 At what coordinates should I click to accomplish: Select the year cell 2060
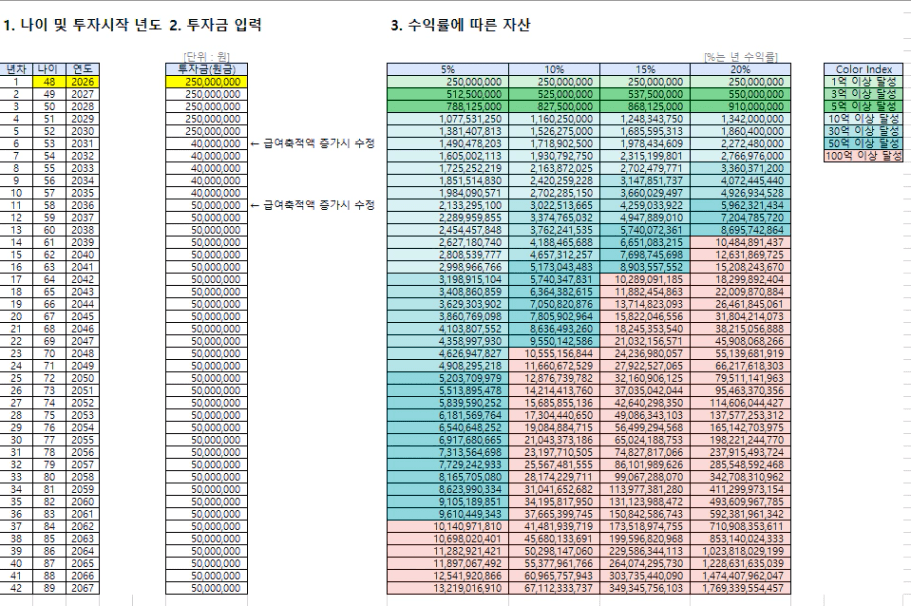pos(83,501)
